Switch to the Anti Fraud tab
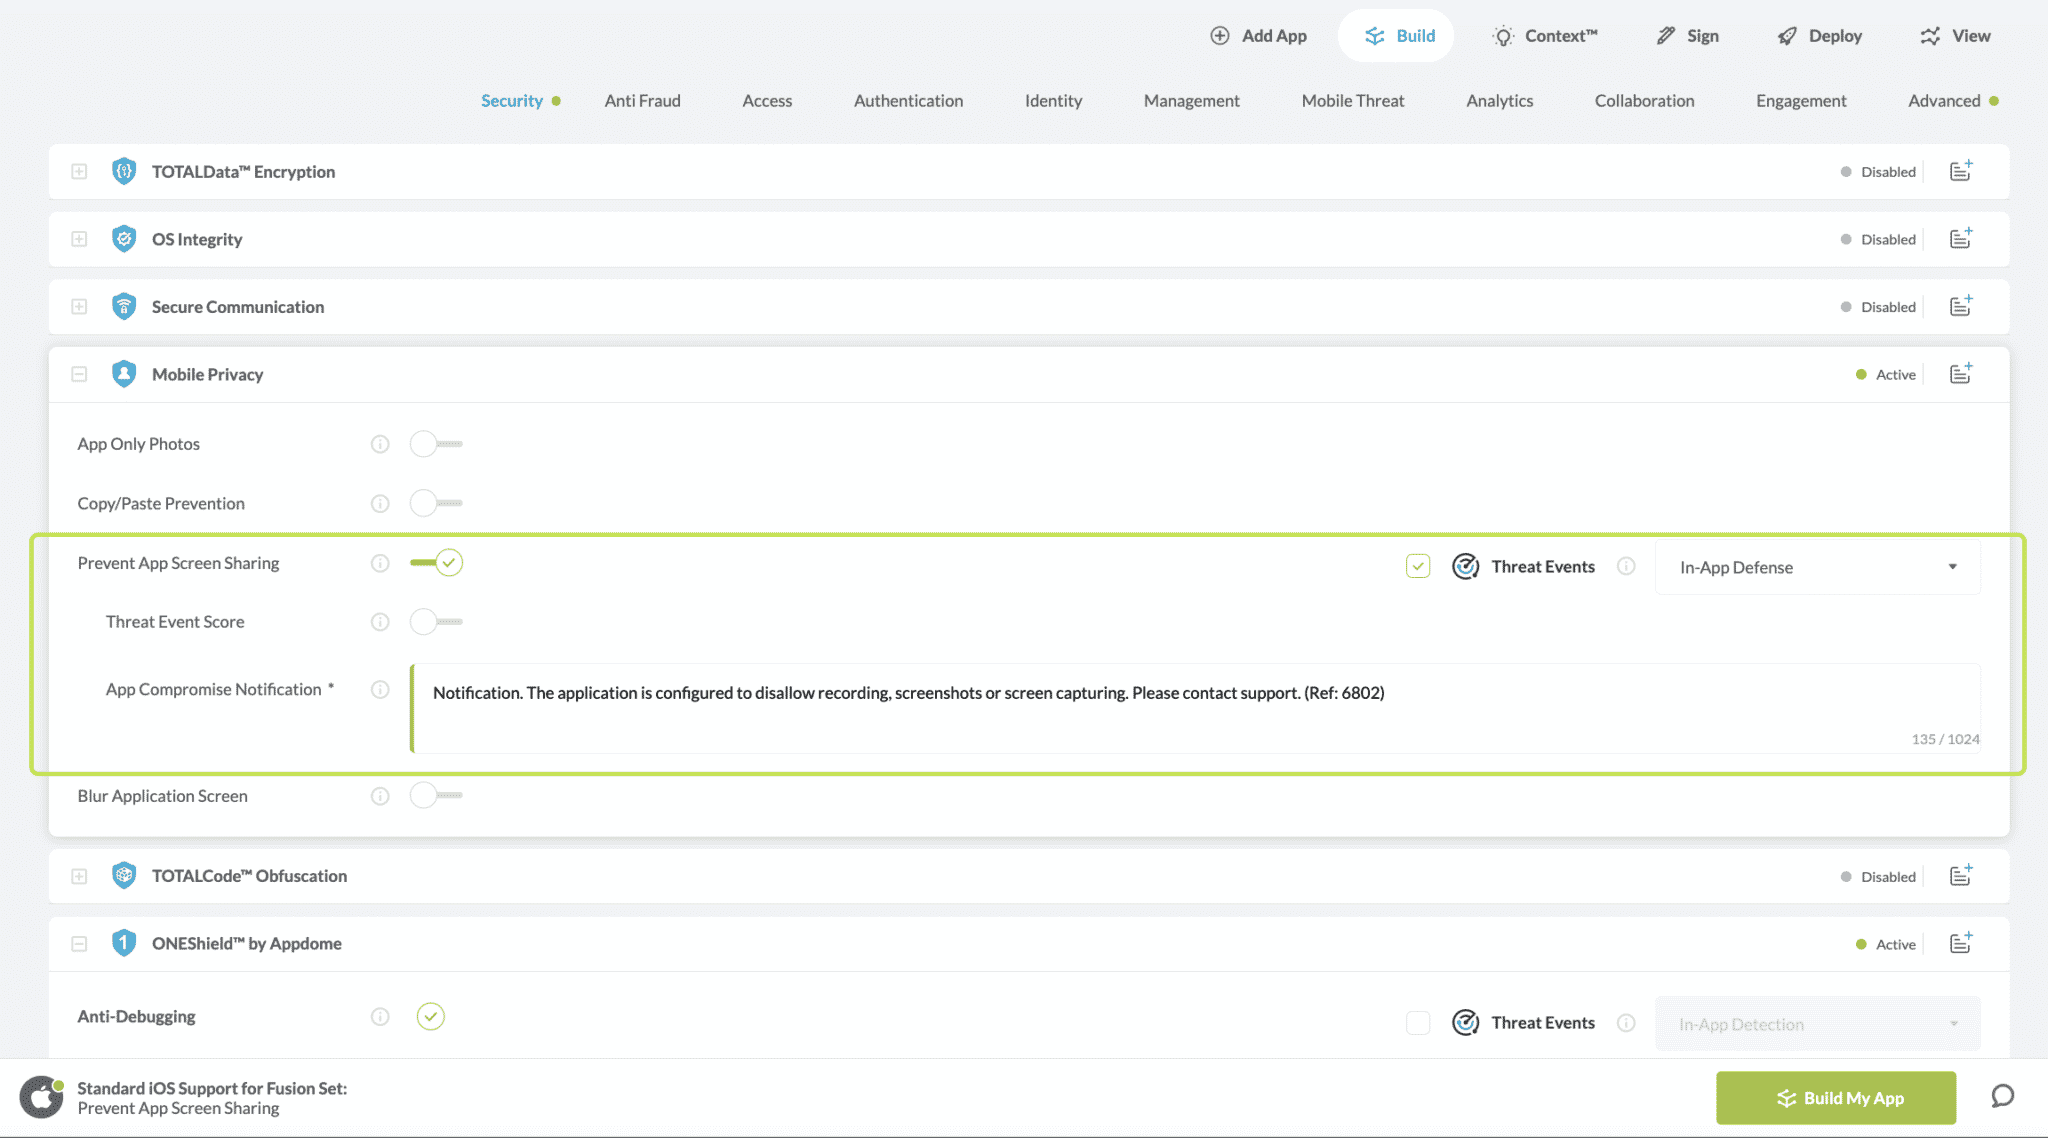 pyautogui.click(x=642, y=101)
